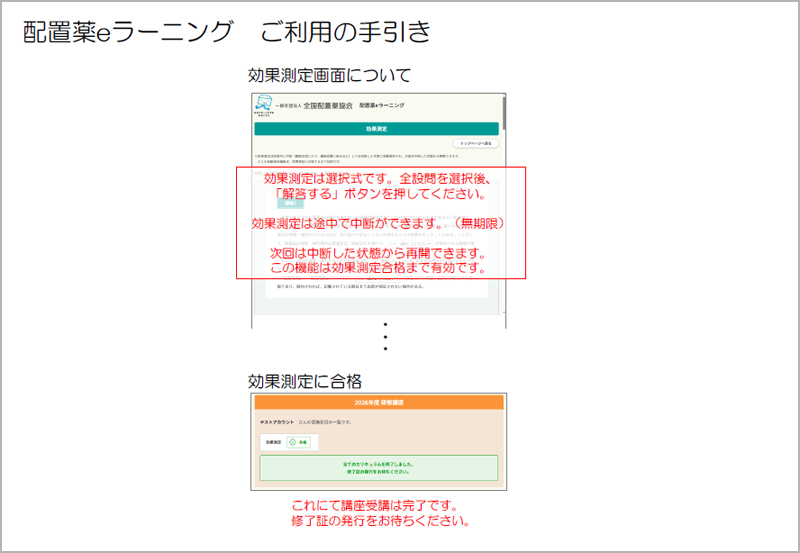Click the 効果測定画面について heading
The width and height of the screenshot is (800, 553).
[329, 75]
